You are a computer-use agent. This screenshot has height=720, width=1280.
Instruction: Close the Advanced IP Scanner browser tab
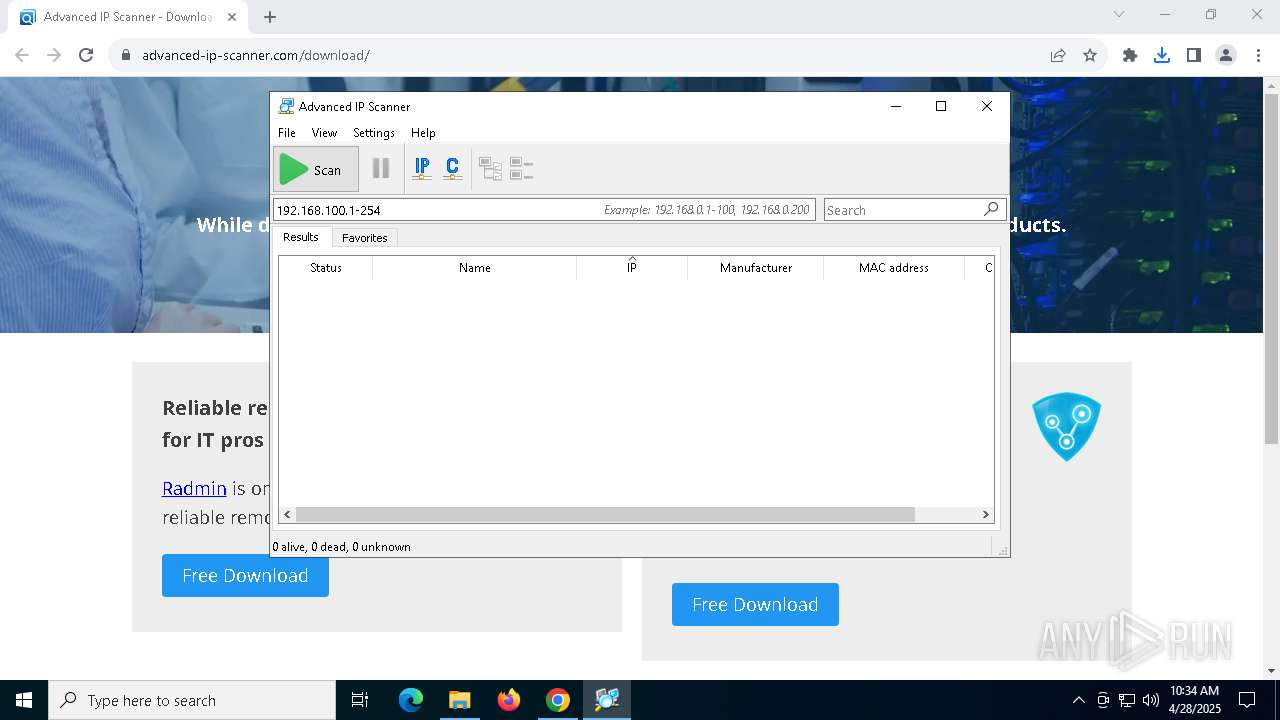pyautogui.click(x=233, y=17)
